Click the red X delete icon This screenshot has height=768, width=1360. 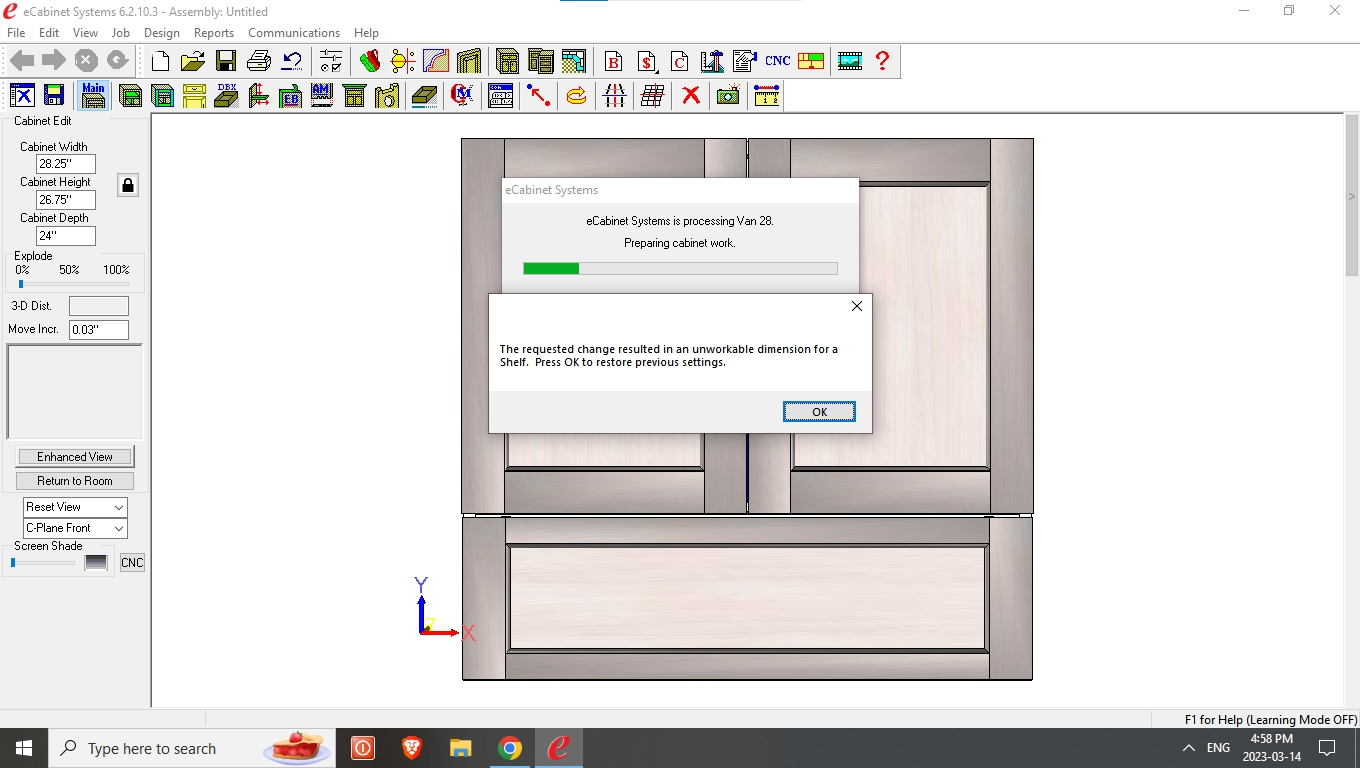690,96
